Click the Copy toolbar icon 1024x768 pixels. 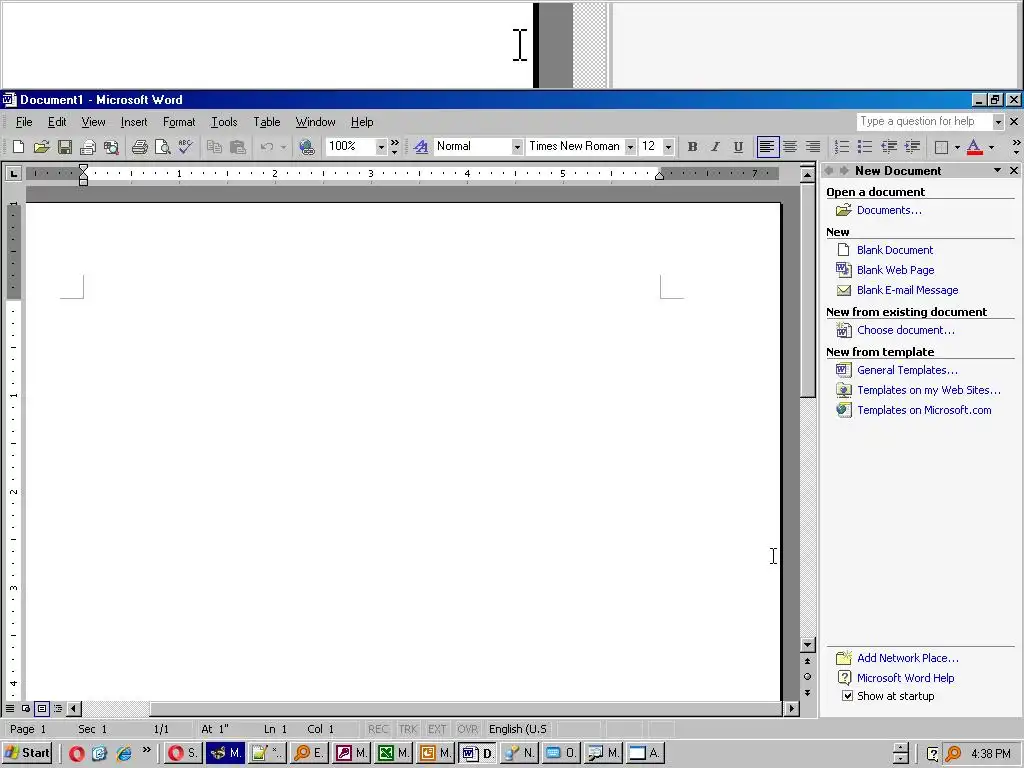(214, 147)
